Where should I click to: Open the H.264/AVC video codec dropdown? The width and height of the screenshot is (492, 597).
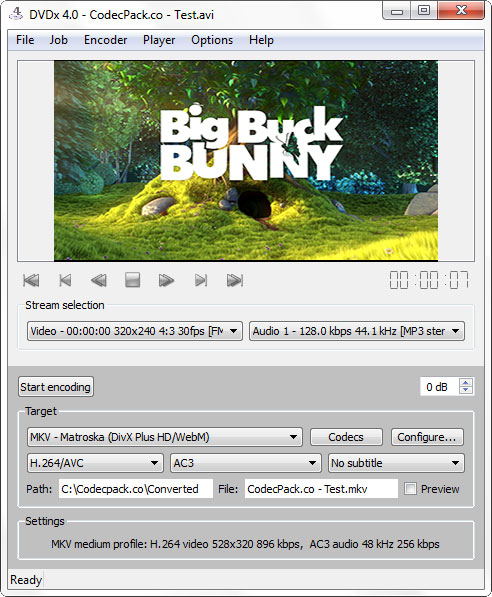pos(95,463)
